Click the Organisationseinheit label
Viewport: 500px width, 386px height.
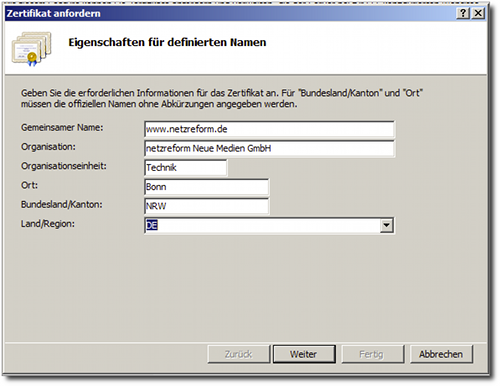coord(64,166)
